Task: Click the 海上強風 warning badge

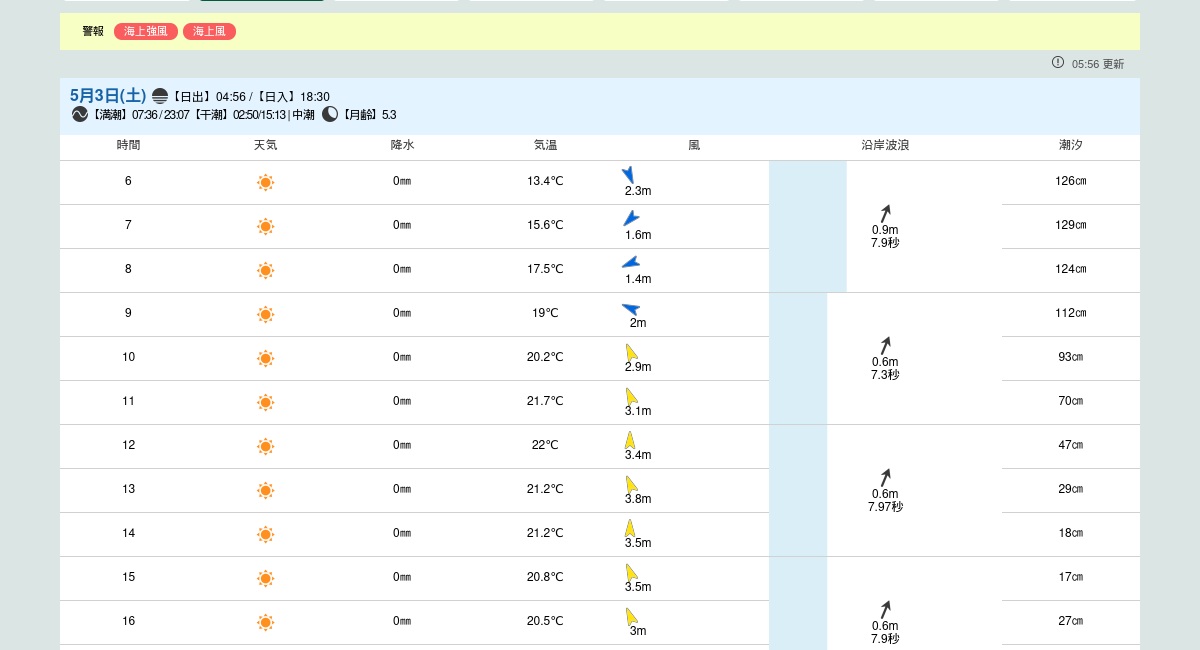Action: [146, 32]
